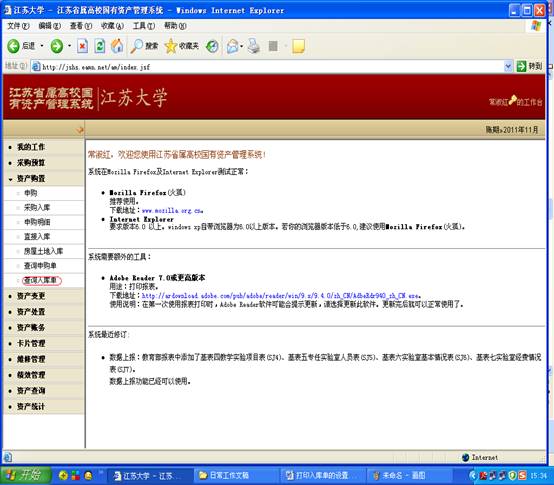Select 查询申购单 in sidebar

[40, 266]
